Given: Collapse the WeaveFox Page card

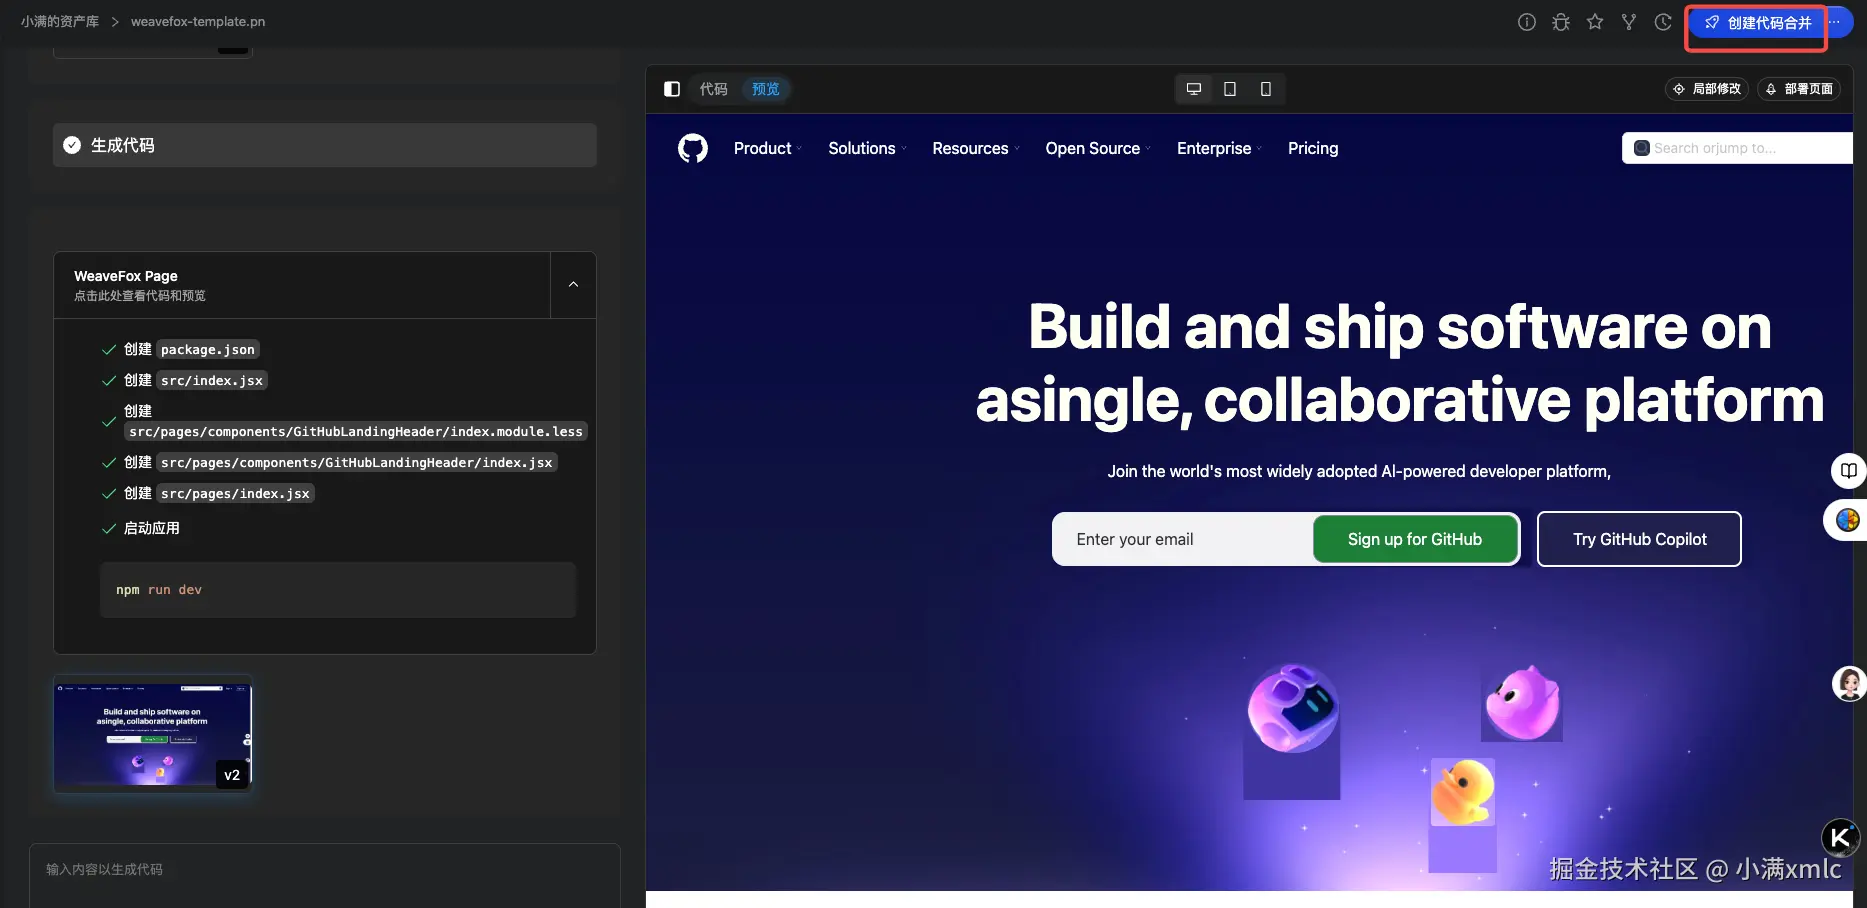Looking at the screenshot, I should (573, 285).
